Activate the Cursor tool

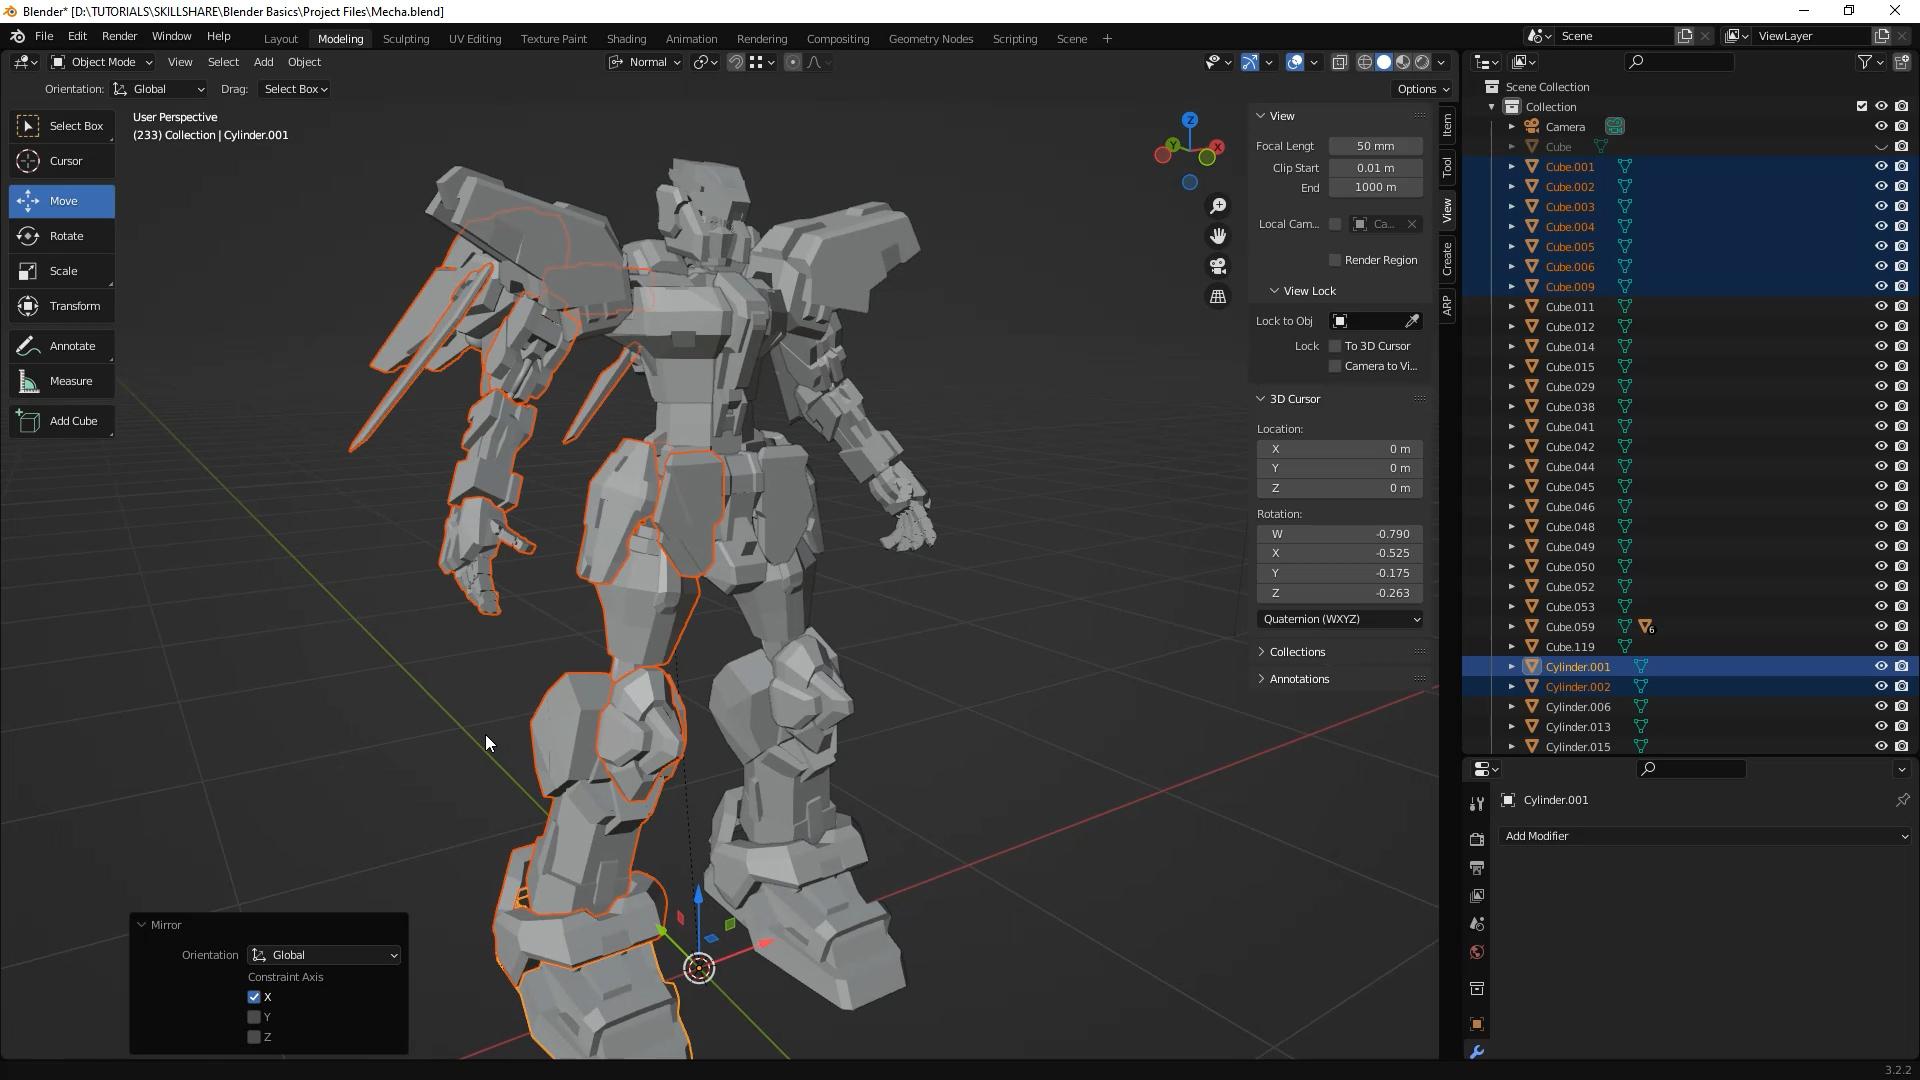pyautogui.click(x=62, y=161)
